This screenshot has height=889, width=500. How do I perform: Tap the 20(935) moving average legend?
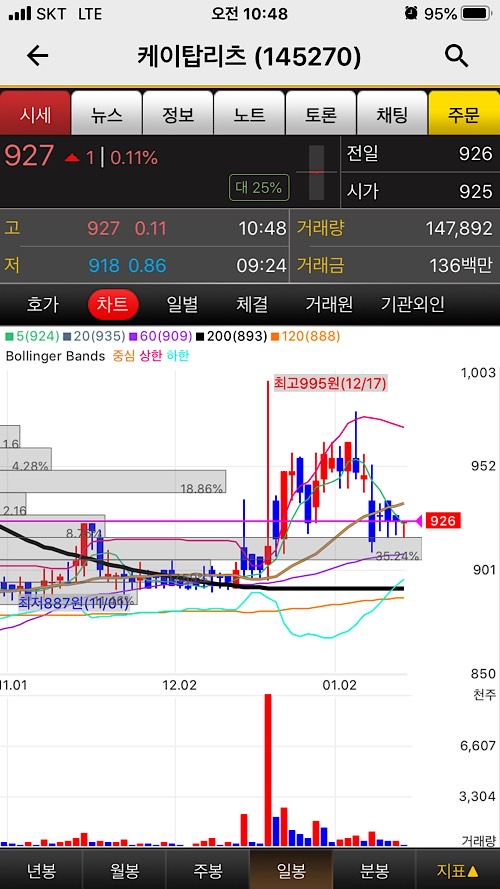(x=94, y=337)
